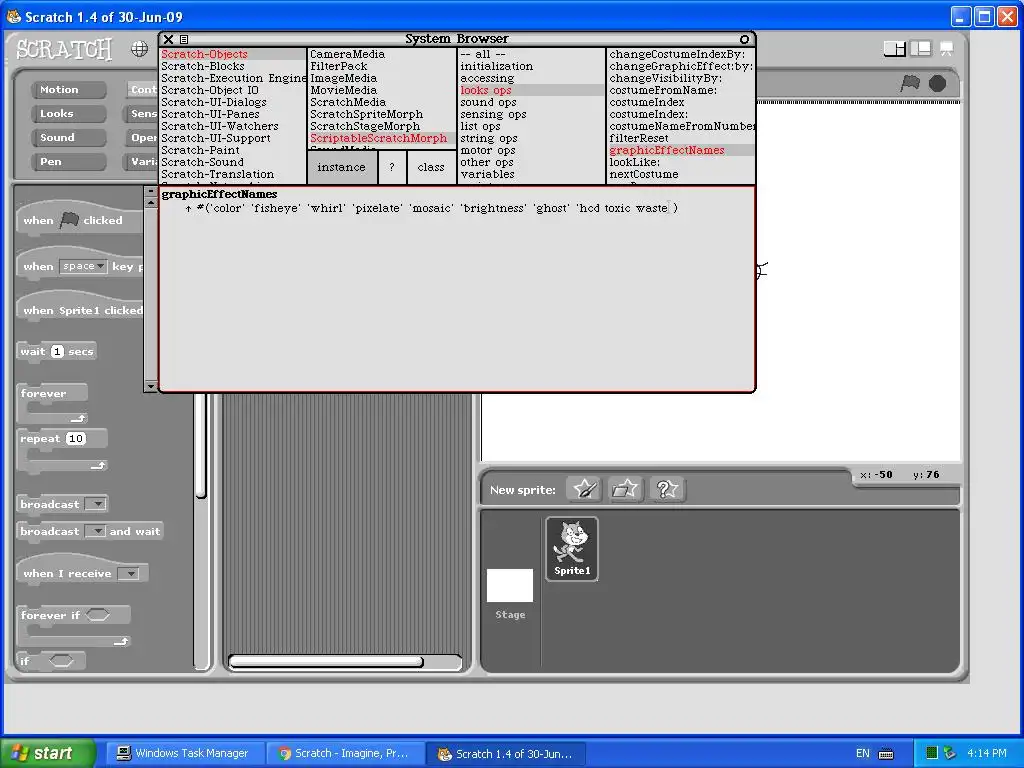Click the number field in wait block
This screenshot has height=768, width=1024.
point(57,351)
